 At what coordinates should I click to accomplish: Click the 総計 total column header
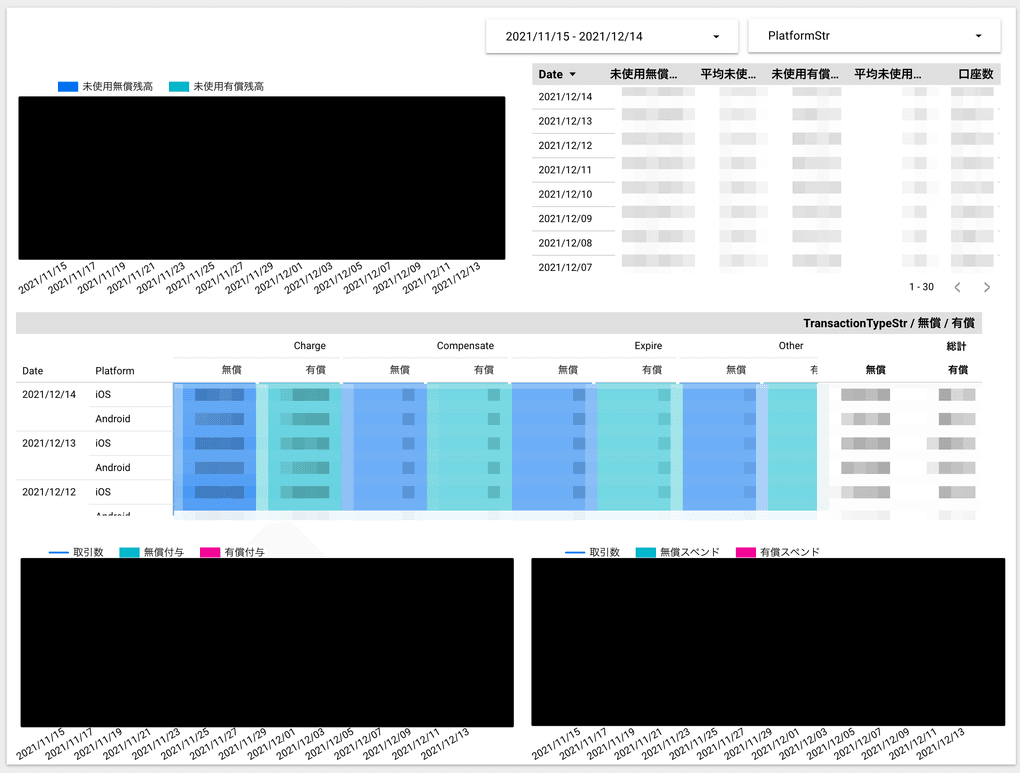[957, 346]
